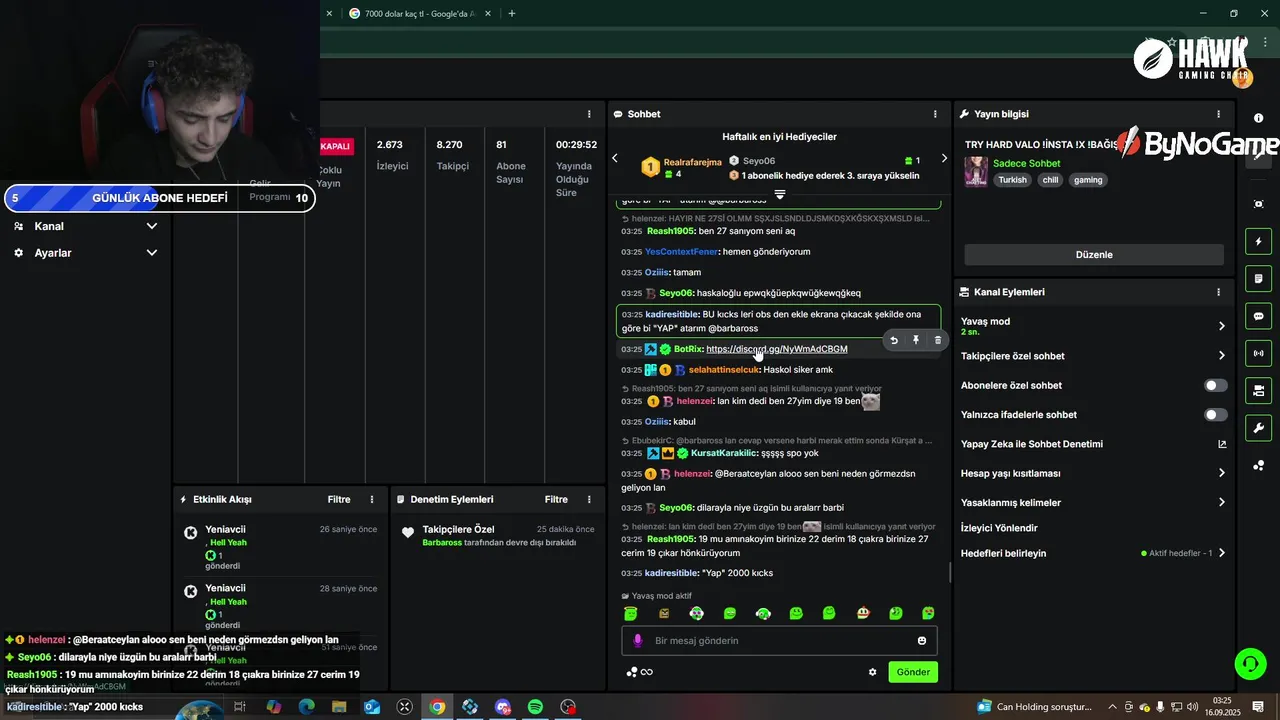Click the Sadece Sohbet category thumbnail
Screen dimensions: 1280x720
click(976, 171)
